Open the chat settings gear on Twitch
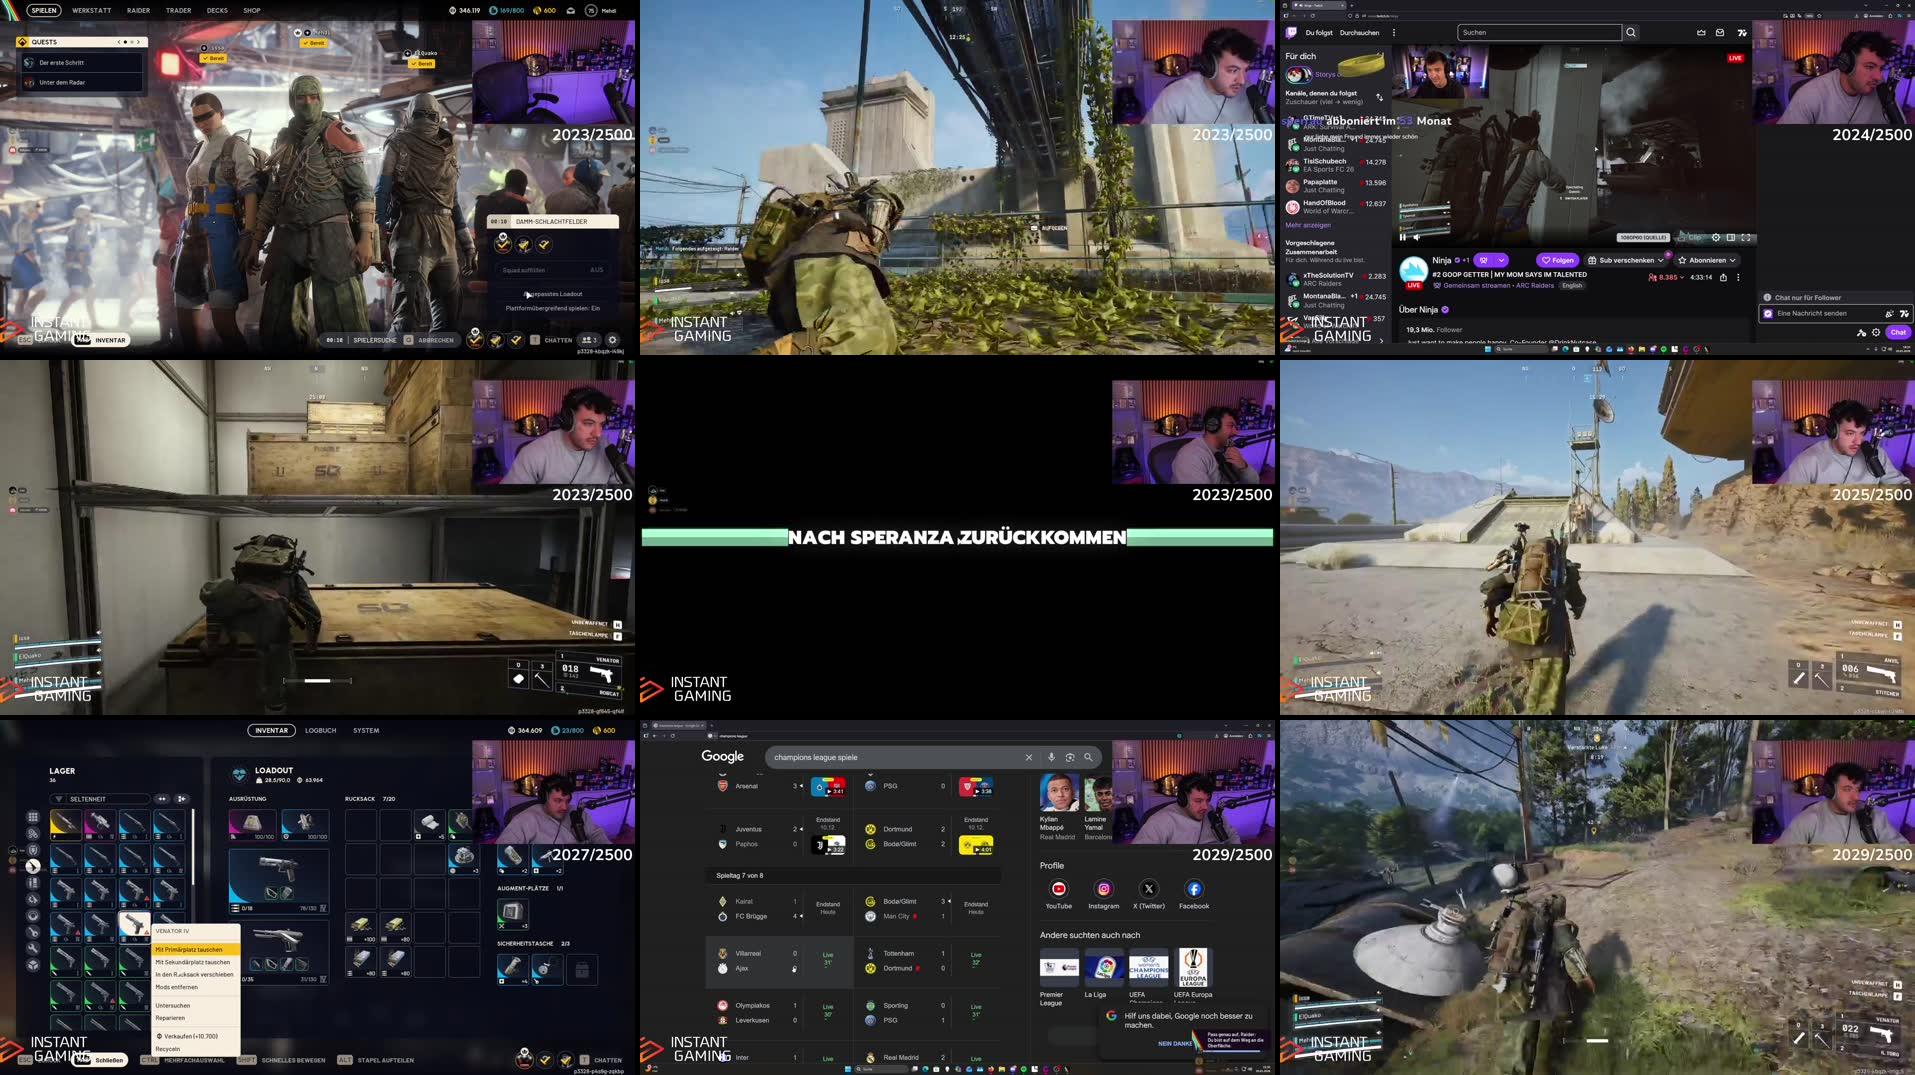Image resolution: width=1915 pixels, height=1075 pixels. click(1876, 332)
